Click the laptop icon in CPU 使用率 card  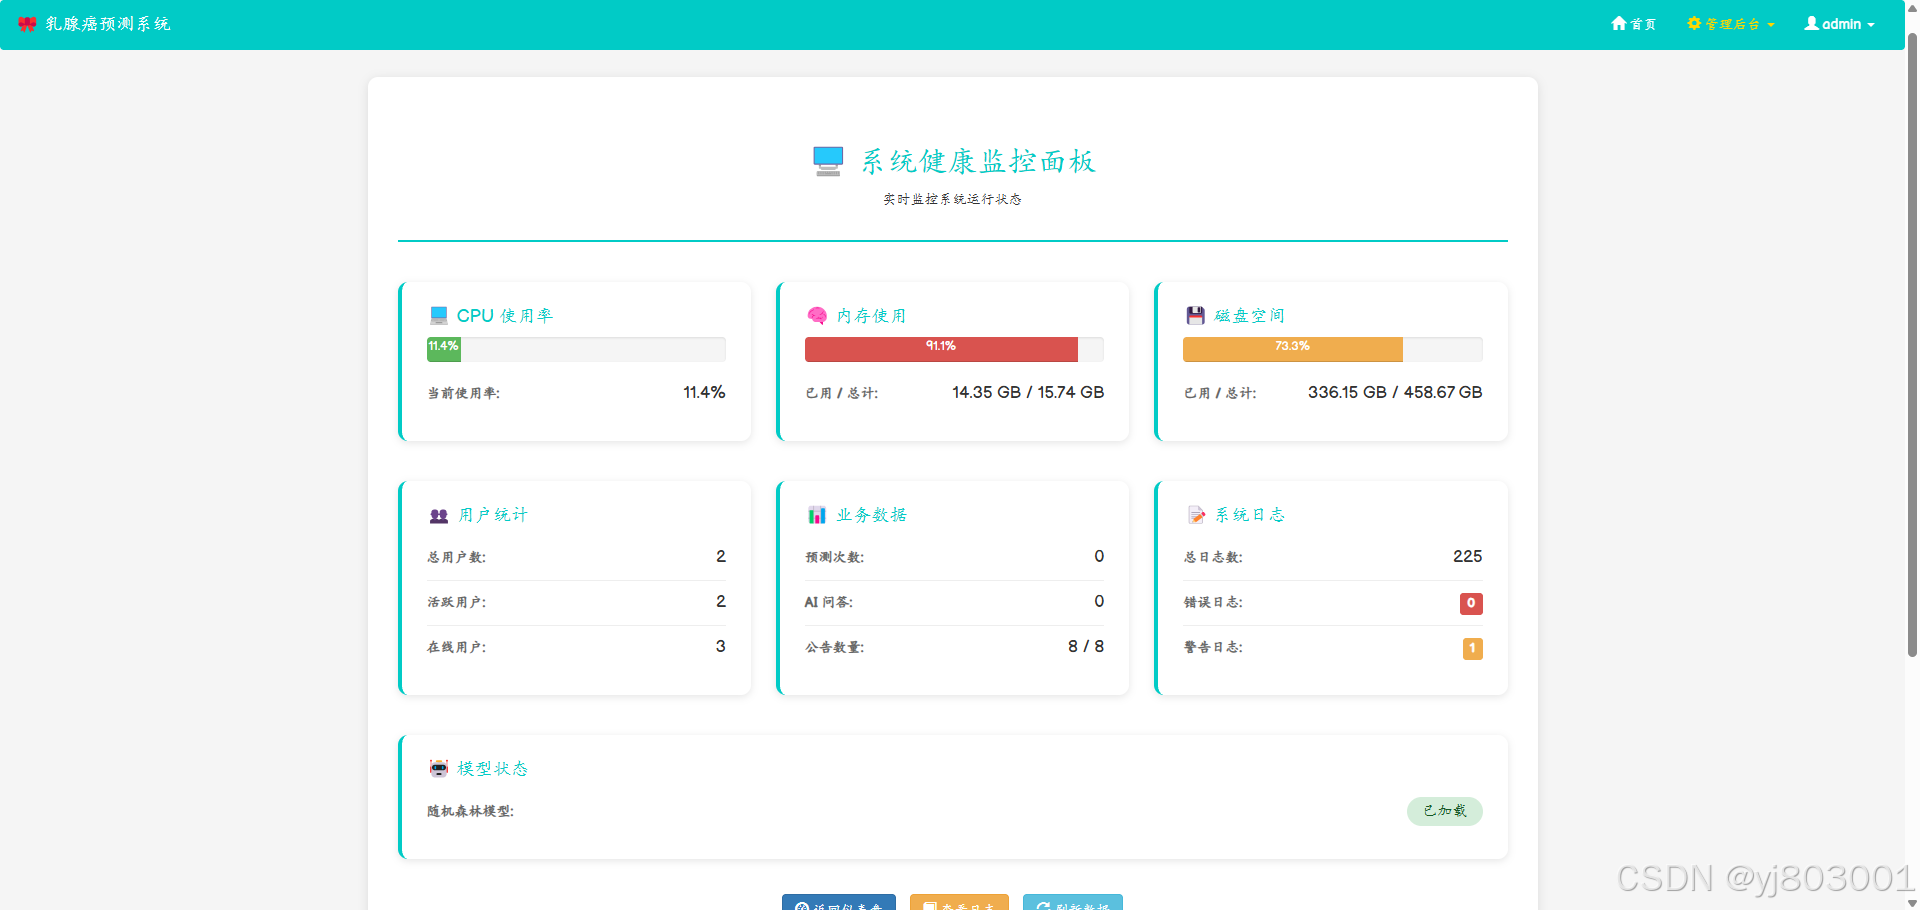438,316
